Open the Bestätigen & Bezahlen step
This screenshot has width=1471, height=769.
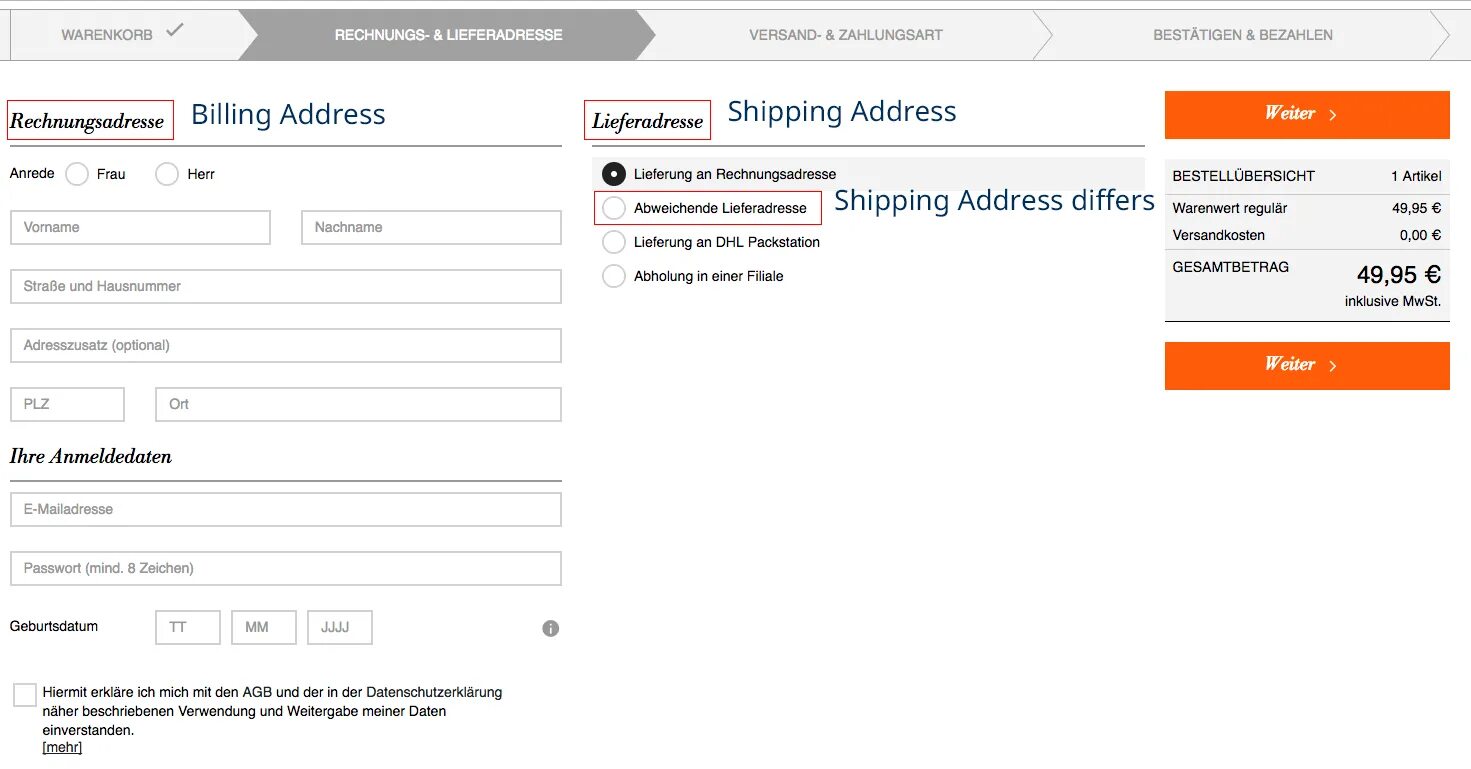(x=1242, y=35)
